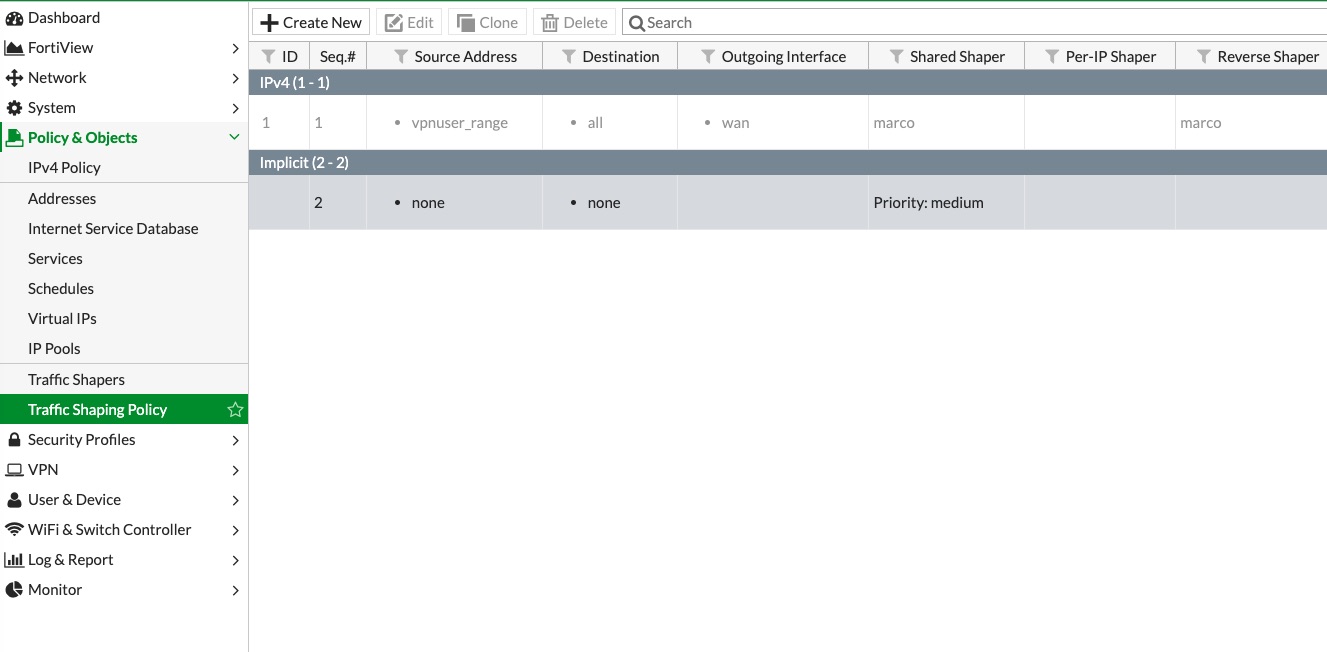This screenshot has height=652, width=1327.
Task: Click the Per-IP Shaper column filter icon
Action: pyautogui.click(x=1052, y=57)
